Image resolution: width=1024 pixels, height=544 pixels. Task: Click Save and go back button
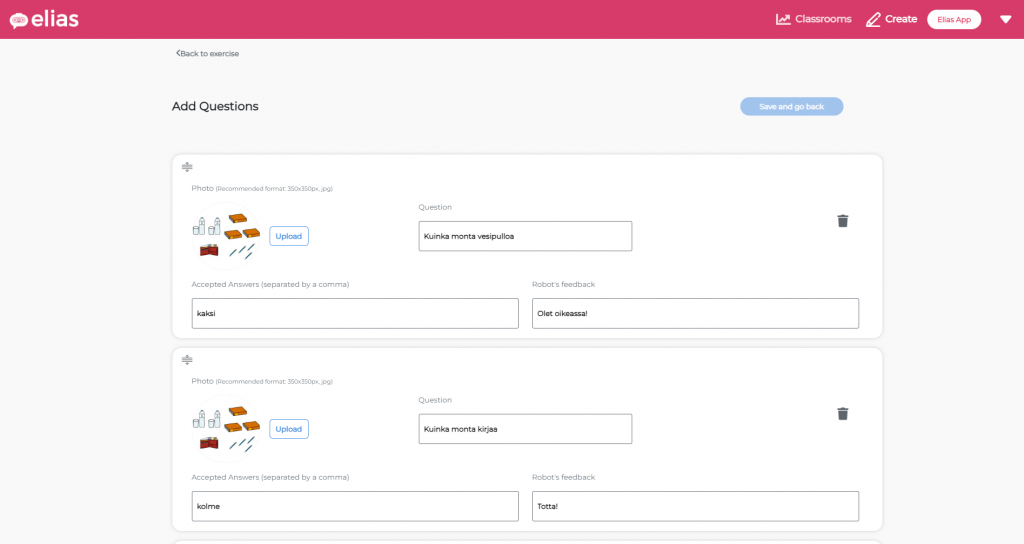click(x=791, y=106)
